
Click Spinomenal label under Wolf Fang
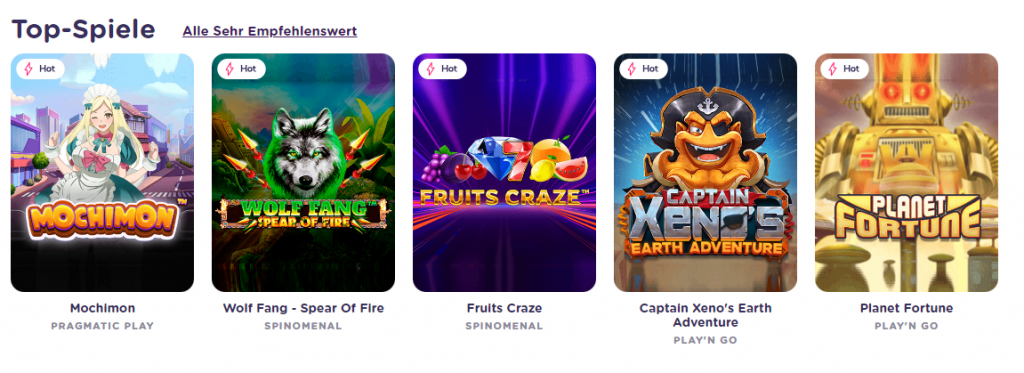point(304,326)
